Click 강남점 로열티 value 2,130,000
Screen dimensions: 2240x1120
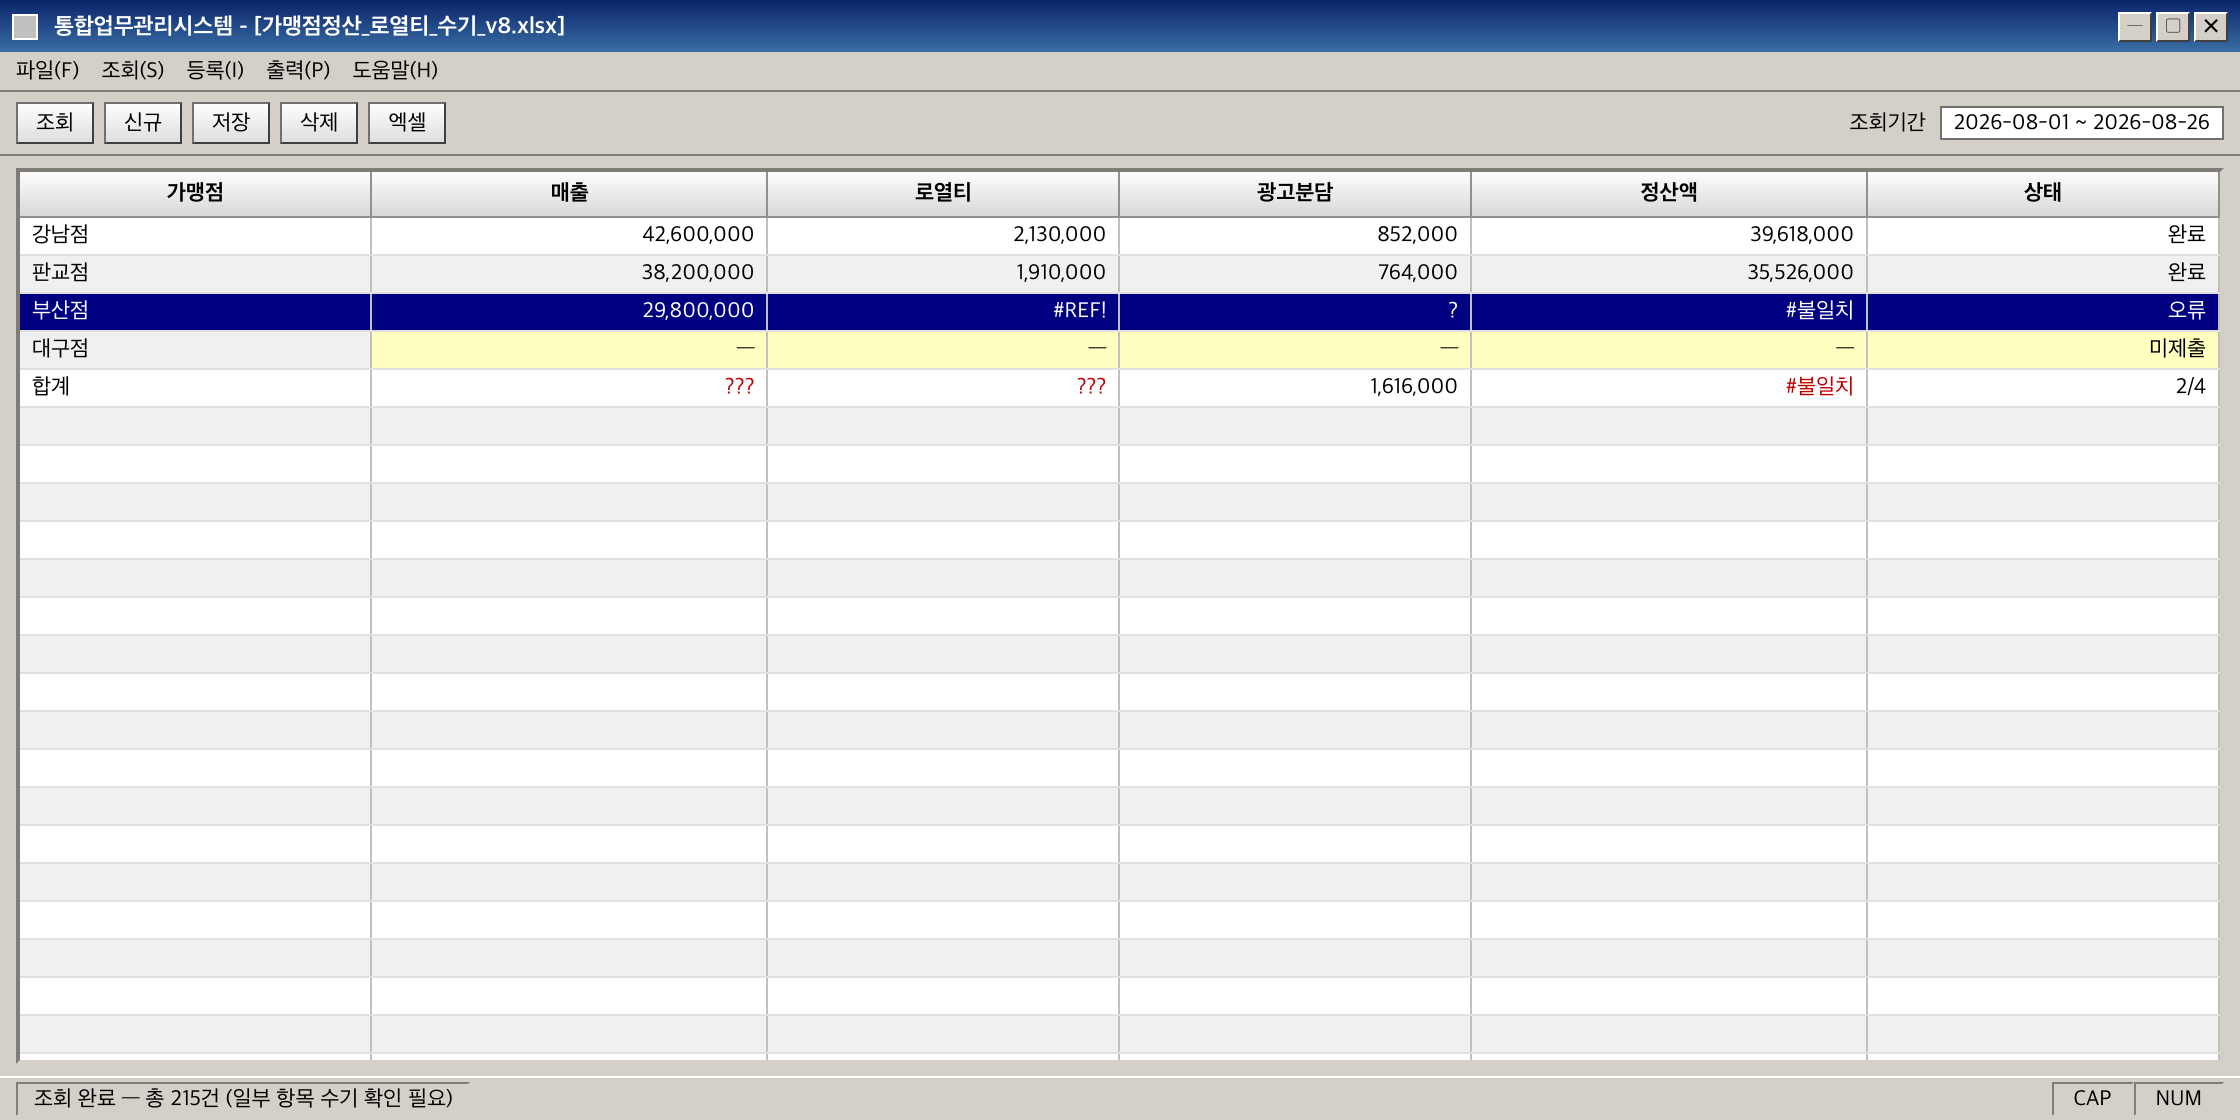click(943, 235)
